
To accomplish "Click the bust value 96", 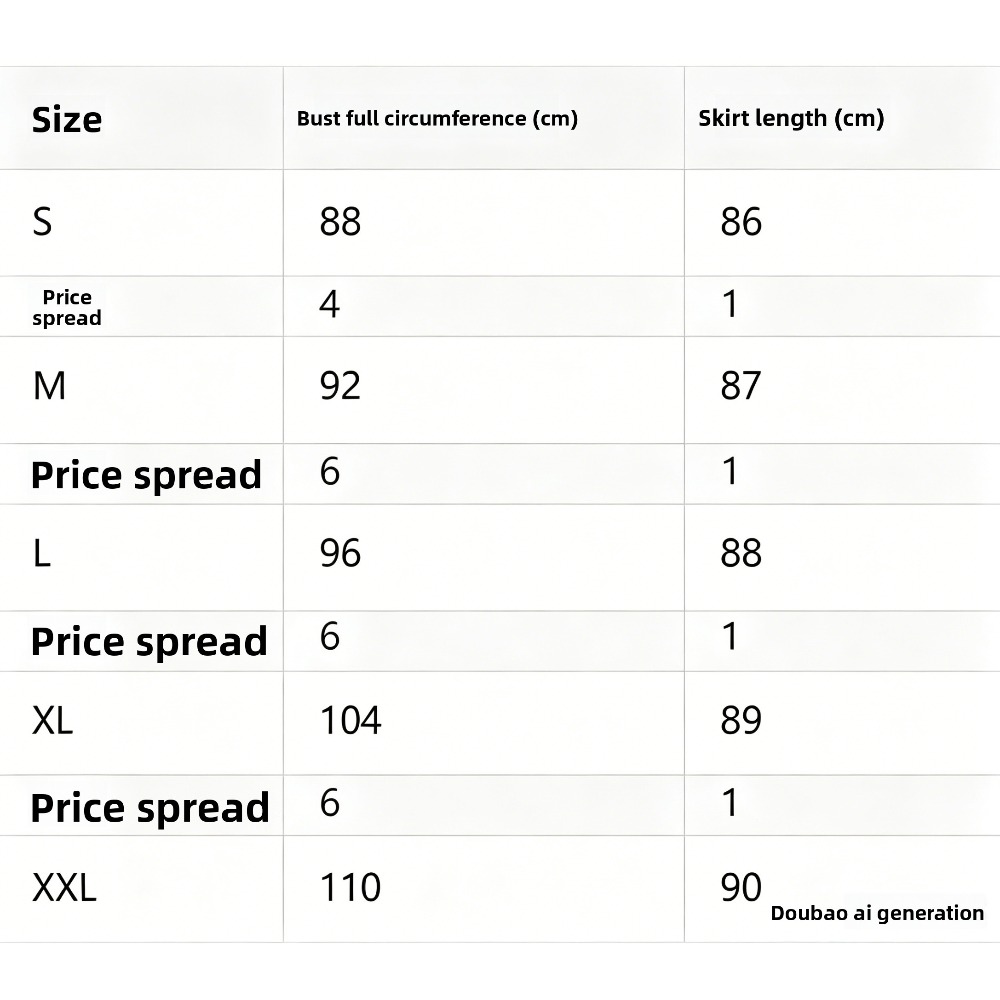I will click(x=340, y=553).
